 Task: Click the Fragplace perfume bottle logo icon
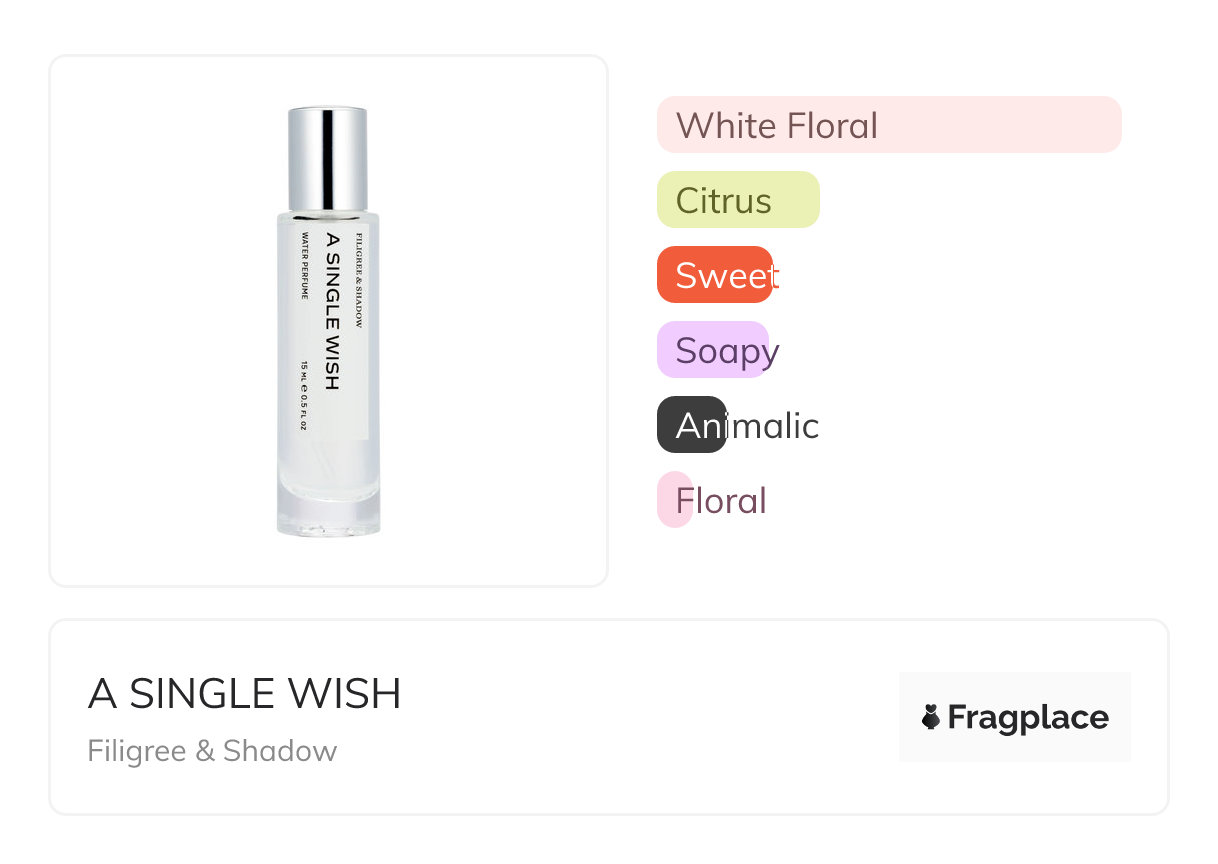tap(931, 717)
